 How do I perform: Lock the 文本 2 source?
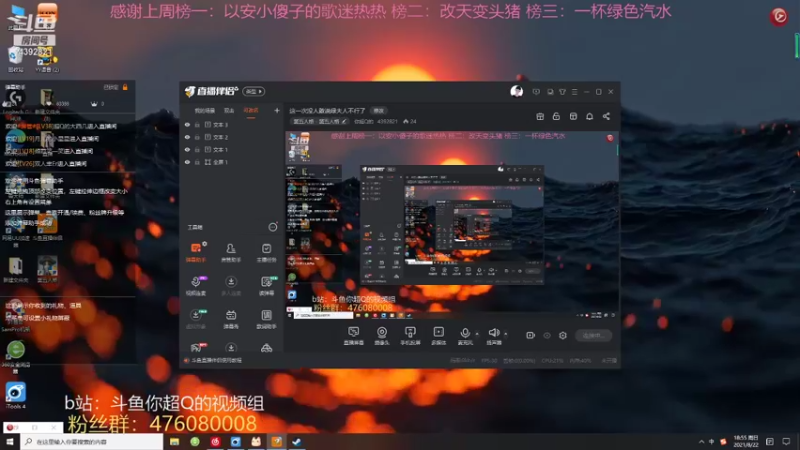(x=197, y=137)
